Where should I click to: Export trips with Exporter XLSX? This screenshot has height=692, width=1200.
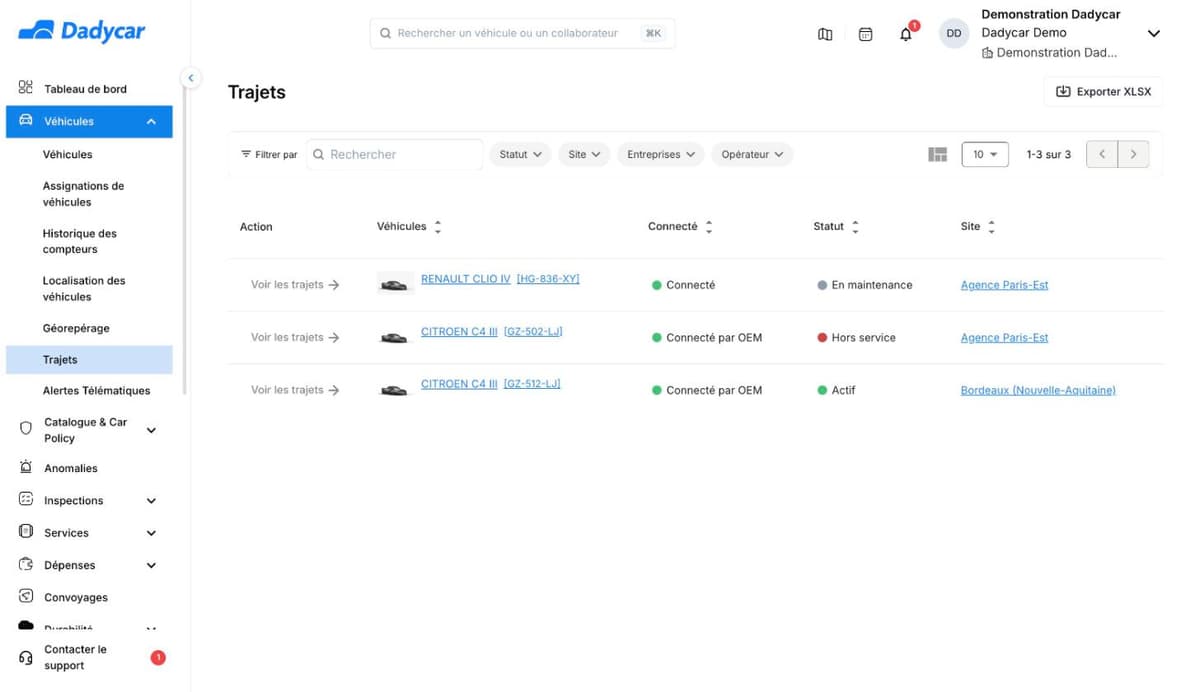tap(1103, 92)
